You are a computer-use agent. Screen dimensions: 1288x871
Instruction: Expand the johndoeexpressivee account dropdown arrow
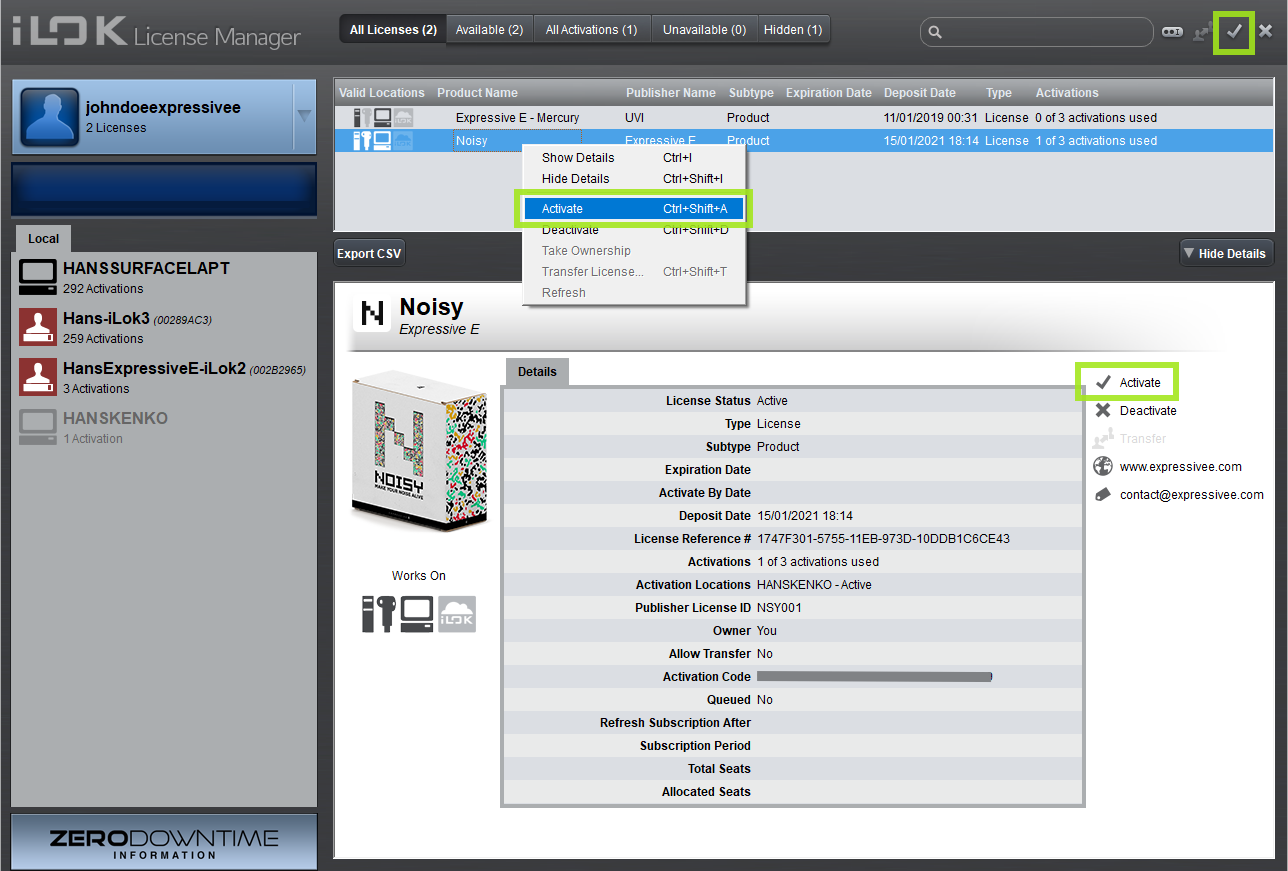(304, 115)
